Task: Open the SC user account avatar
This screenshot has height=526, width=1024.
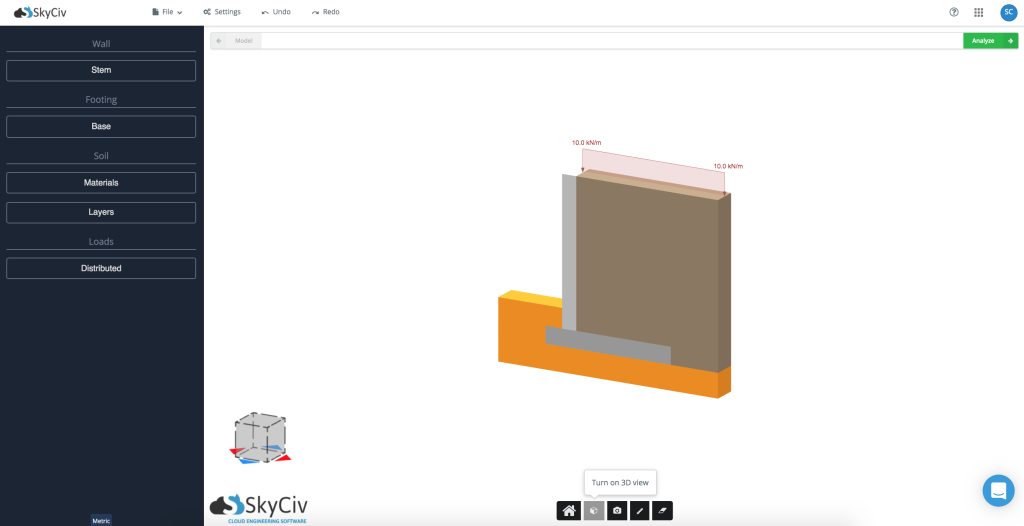Action: (x=1008, y=12)
